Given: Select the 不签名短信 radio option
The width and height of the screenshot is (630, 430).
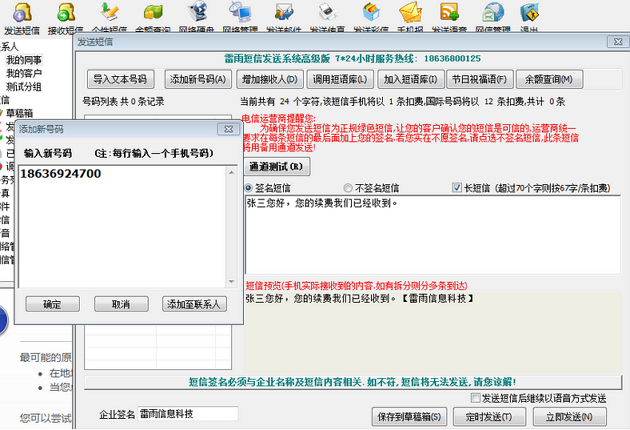Looking at the screenshot, I should (x=348, y=187).
